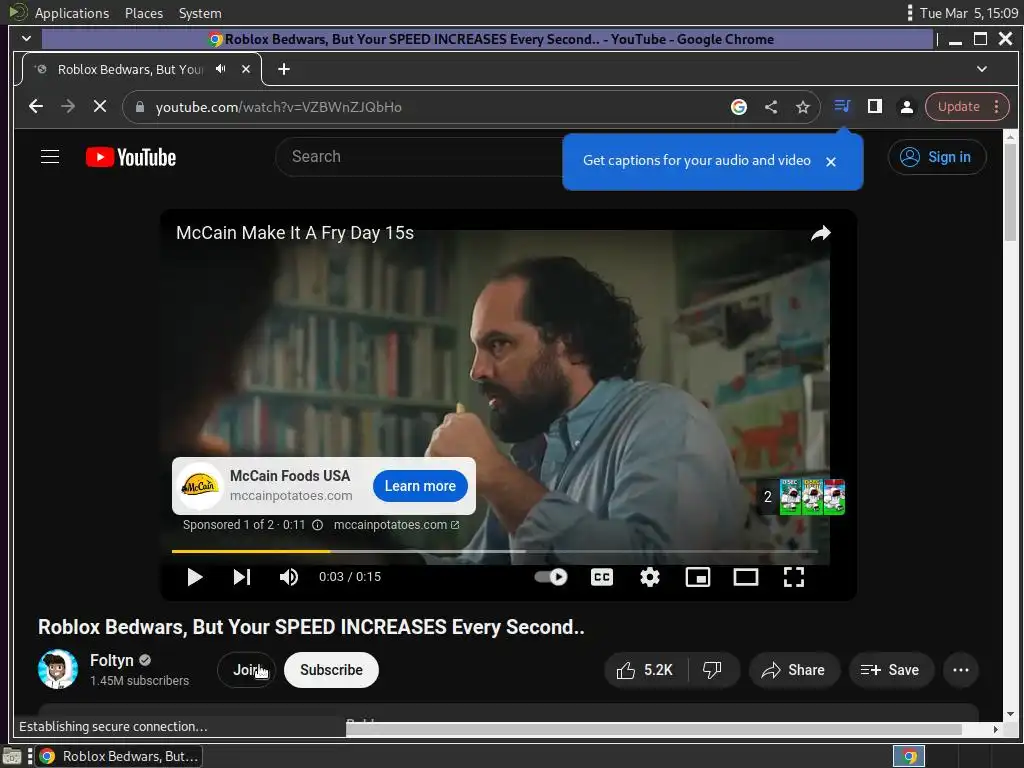Like the video
Screen dimensions: 1024x768
(645, 670)
